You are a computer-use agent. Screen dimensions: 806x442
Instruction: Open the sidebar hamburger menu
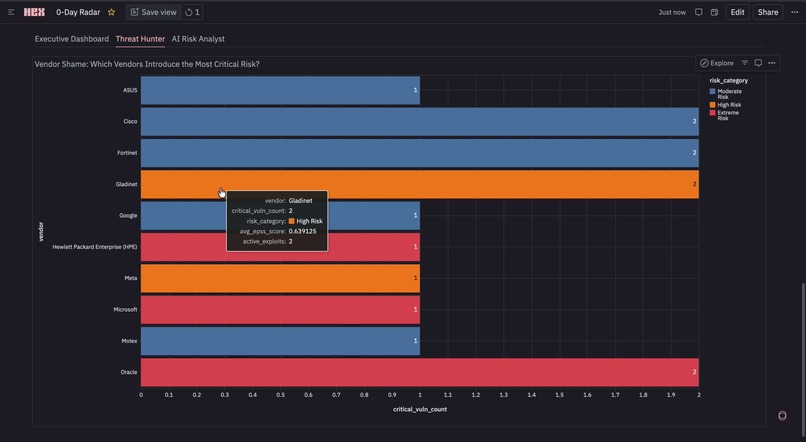tap(11, 12)
